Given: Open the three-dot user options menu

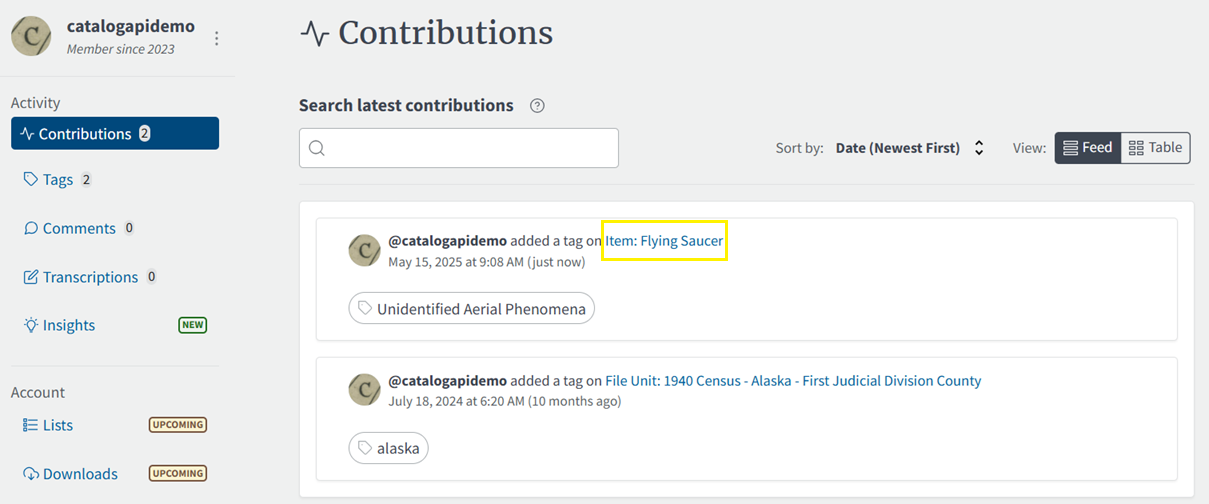Looking at the screenshot, I should pos(217,38).
